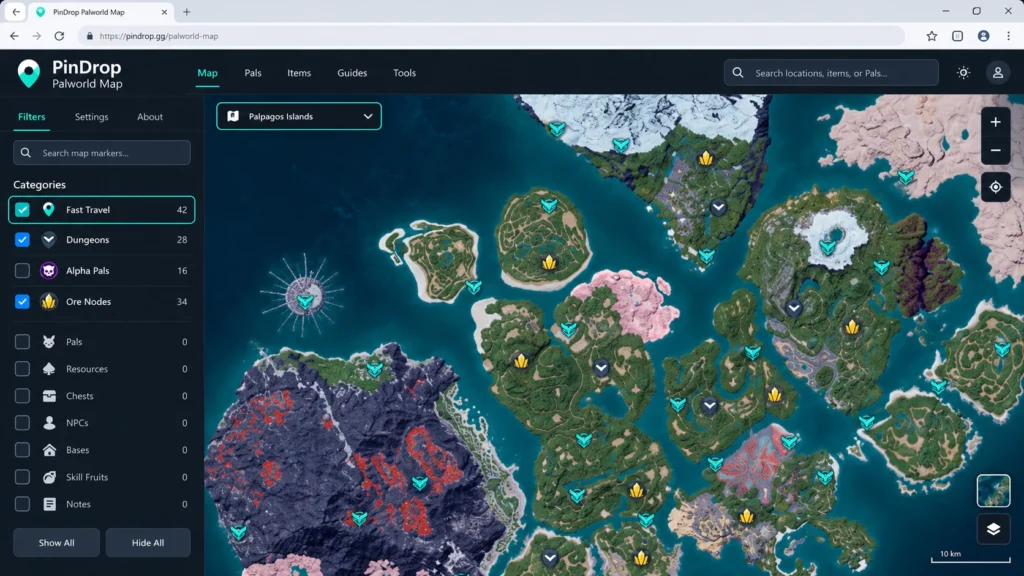This screenshot has width=1024, height=576.
Task: Switch to the Settings sidebar tab
Action: click(91, 117)
